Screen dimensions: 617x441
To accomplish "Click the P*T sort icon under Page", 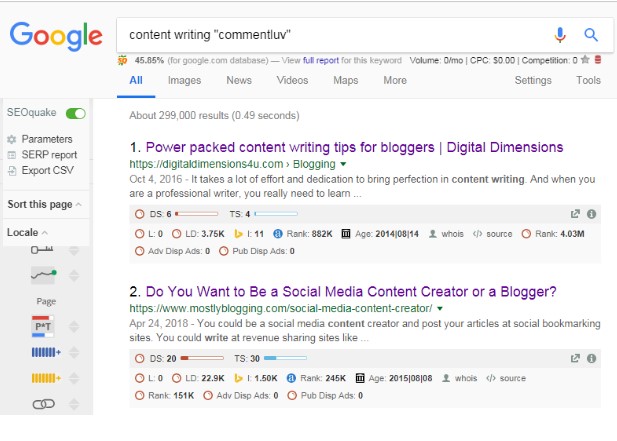I will coord(43,327).
